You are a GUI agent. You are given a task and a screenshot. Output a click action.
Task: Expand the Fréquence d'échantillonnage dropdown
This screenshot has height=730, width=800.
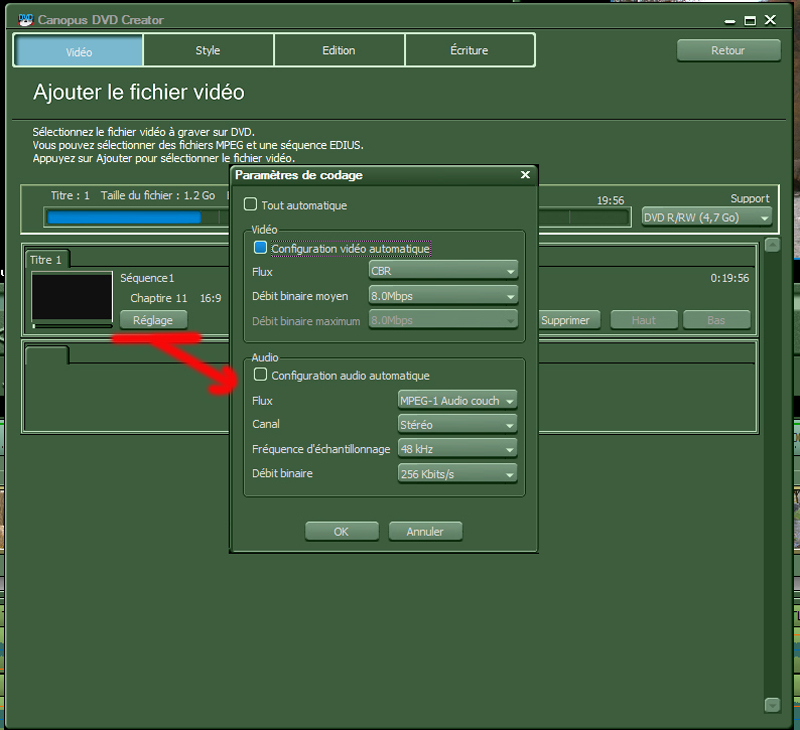457,449
